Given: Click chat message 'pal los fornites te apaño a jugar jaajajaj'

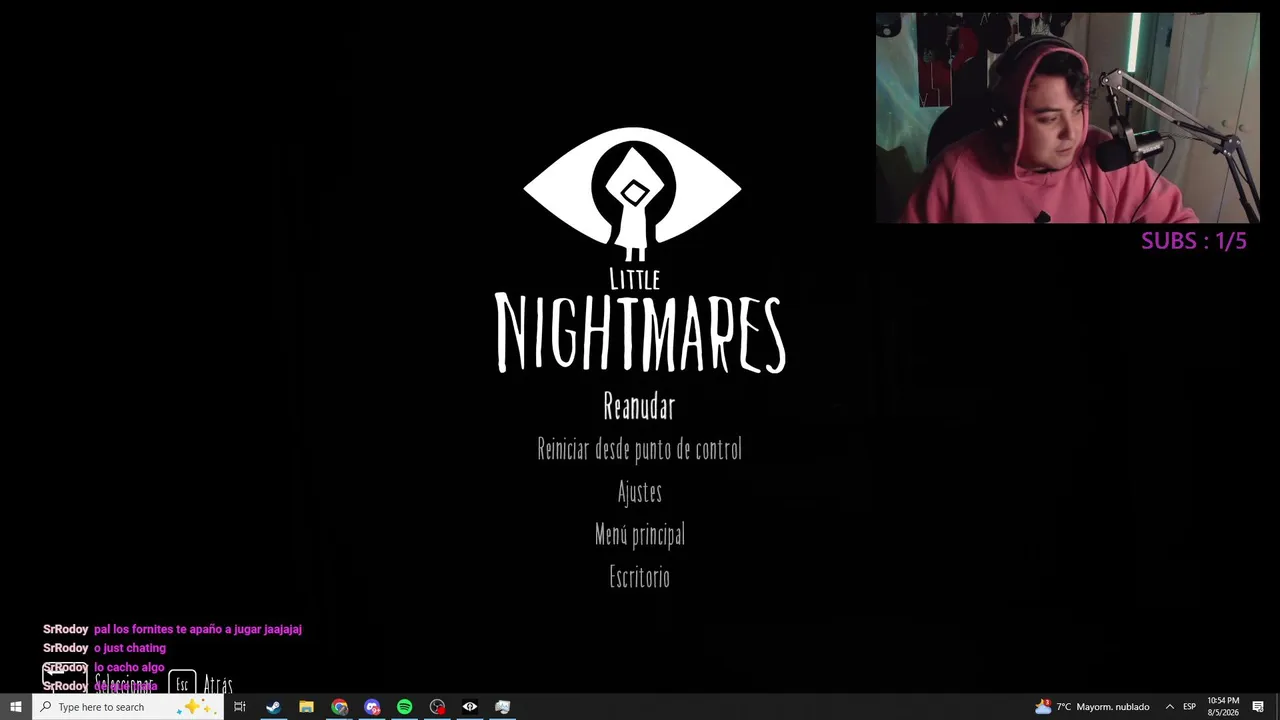Looking at the screenshot, I should [198, 629].
